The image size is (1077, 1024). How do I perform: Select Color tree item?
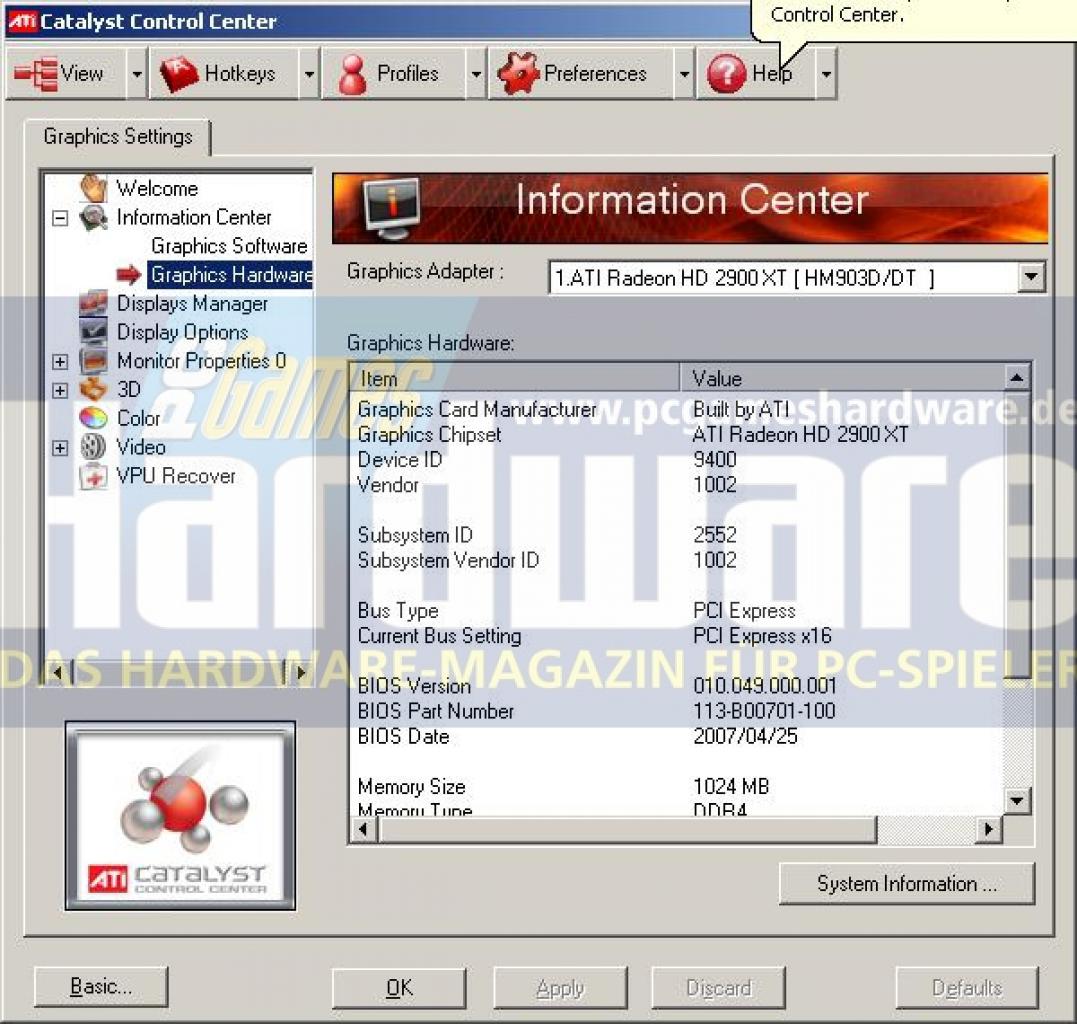click(138, 418)
